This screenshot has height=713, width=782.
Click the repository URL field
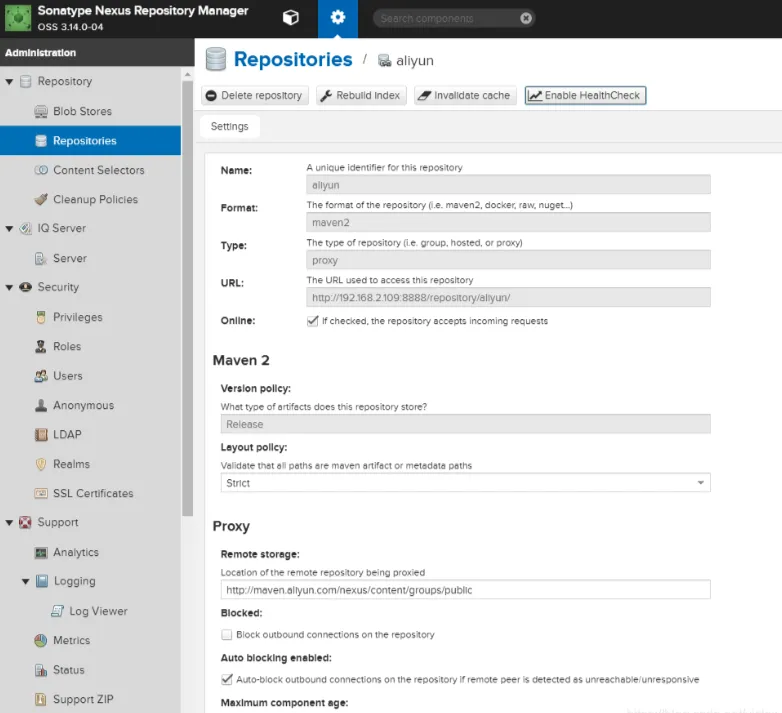(508, 298)
